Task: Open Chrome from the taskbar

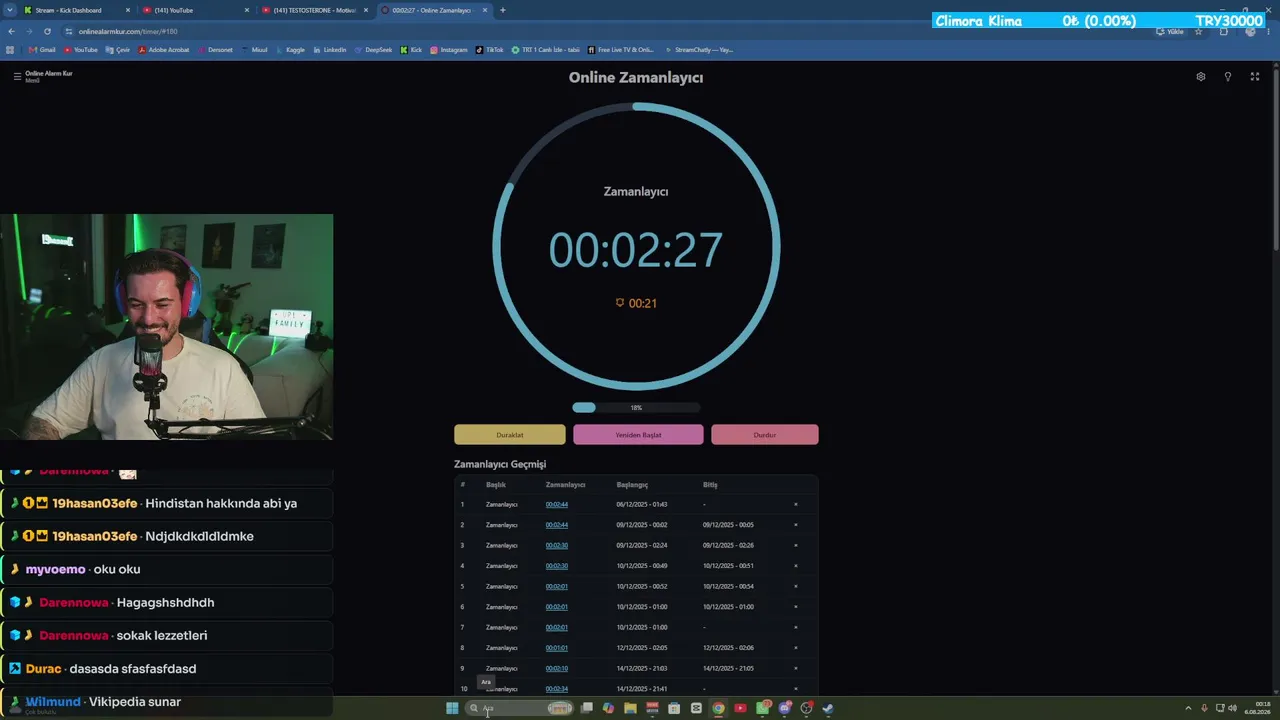Action: pyautogui.click(x=718, y=708)
